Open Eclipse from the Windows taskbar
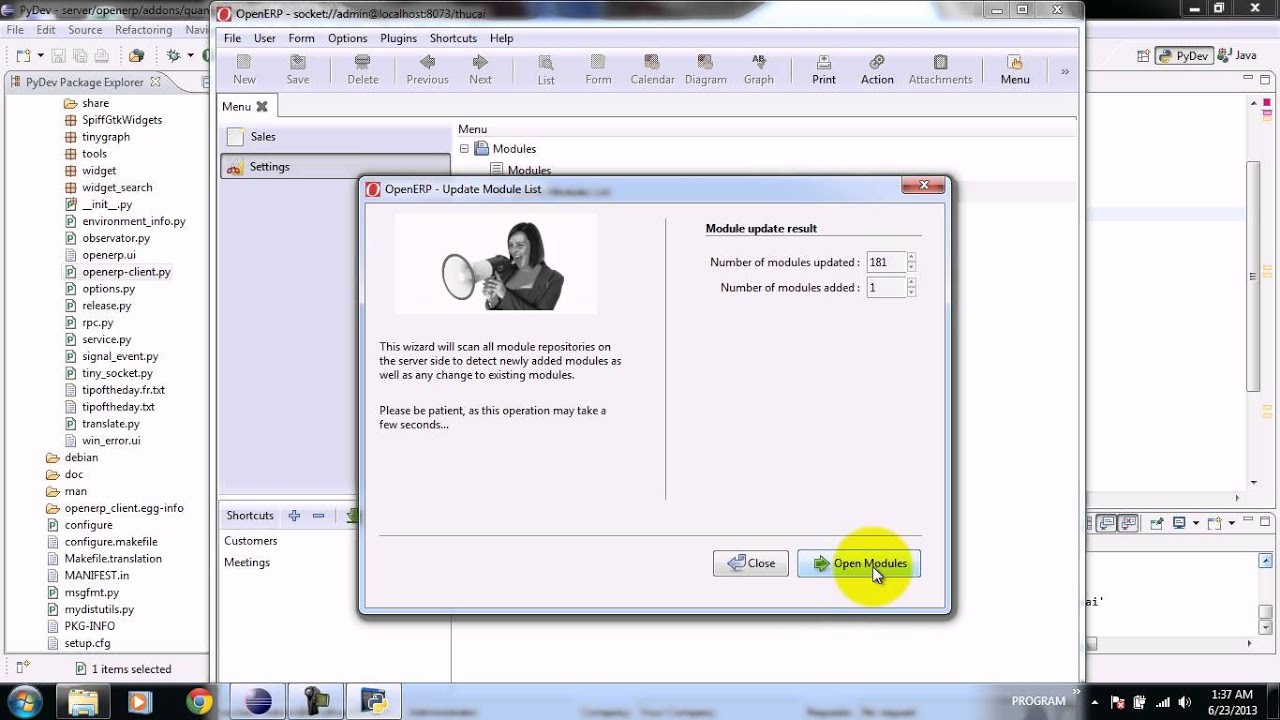The width and height of the screenshot is (1280, 720). 257,701
